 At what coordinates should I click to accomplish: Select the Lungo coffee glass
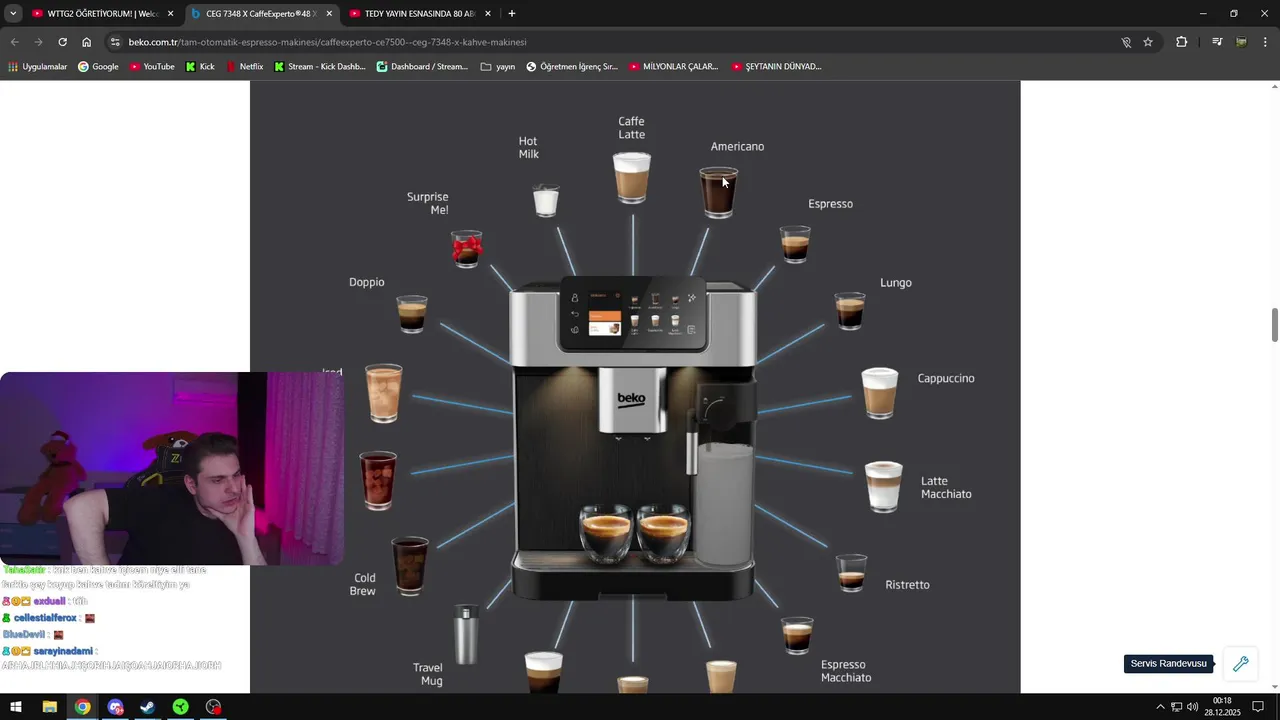[850, 311]
